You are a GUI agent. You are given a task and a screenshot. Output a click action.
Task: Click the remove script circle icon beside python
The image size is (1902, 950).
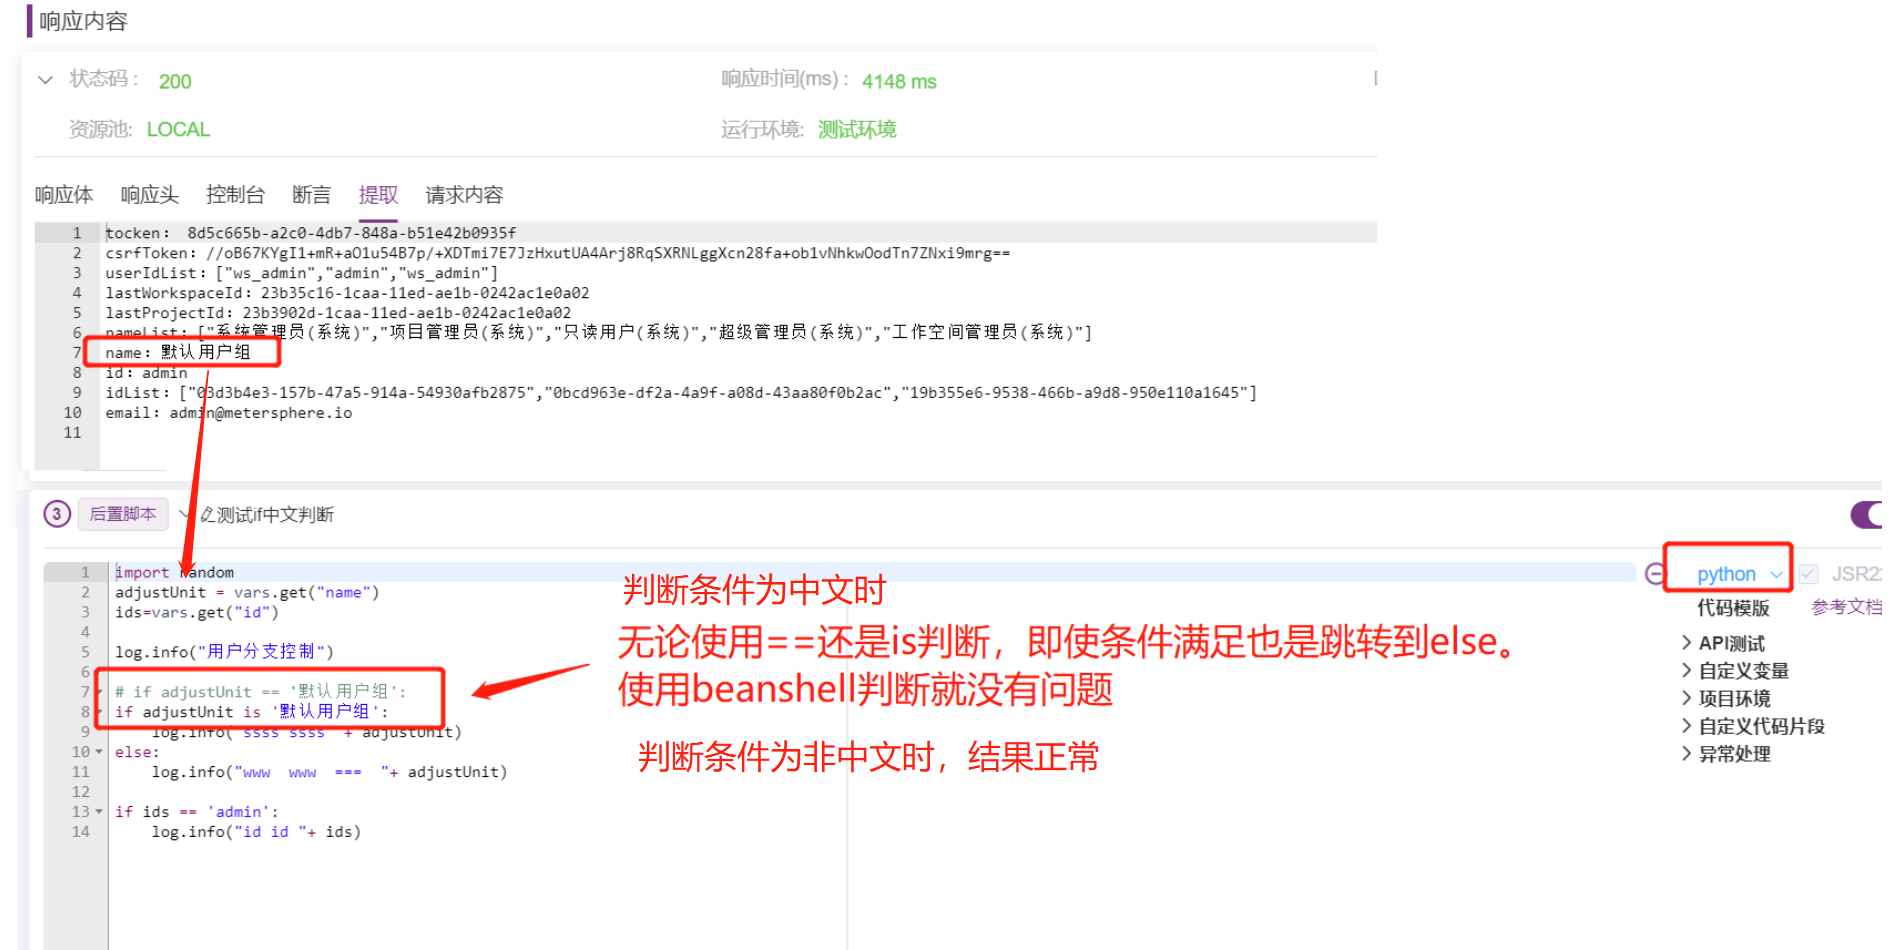coord(1655,573)
